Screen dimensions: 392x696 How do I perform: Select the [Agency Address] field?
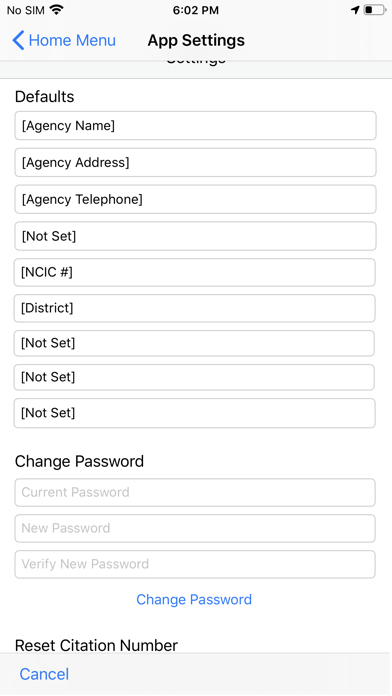[195, 162]
